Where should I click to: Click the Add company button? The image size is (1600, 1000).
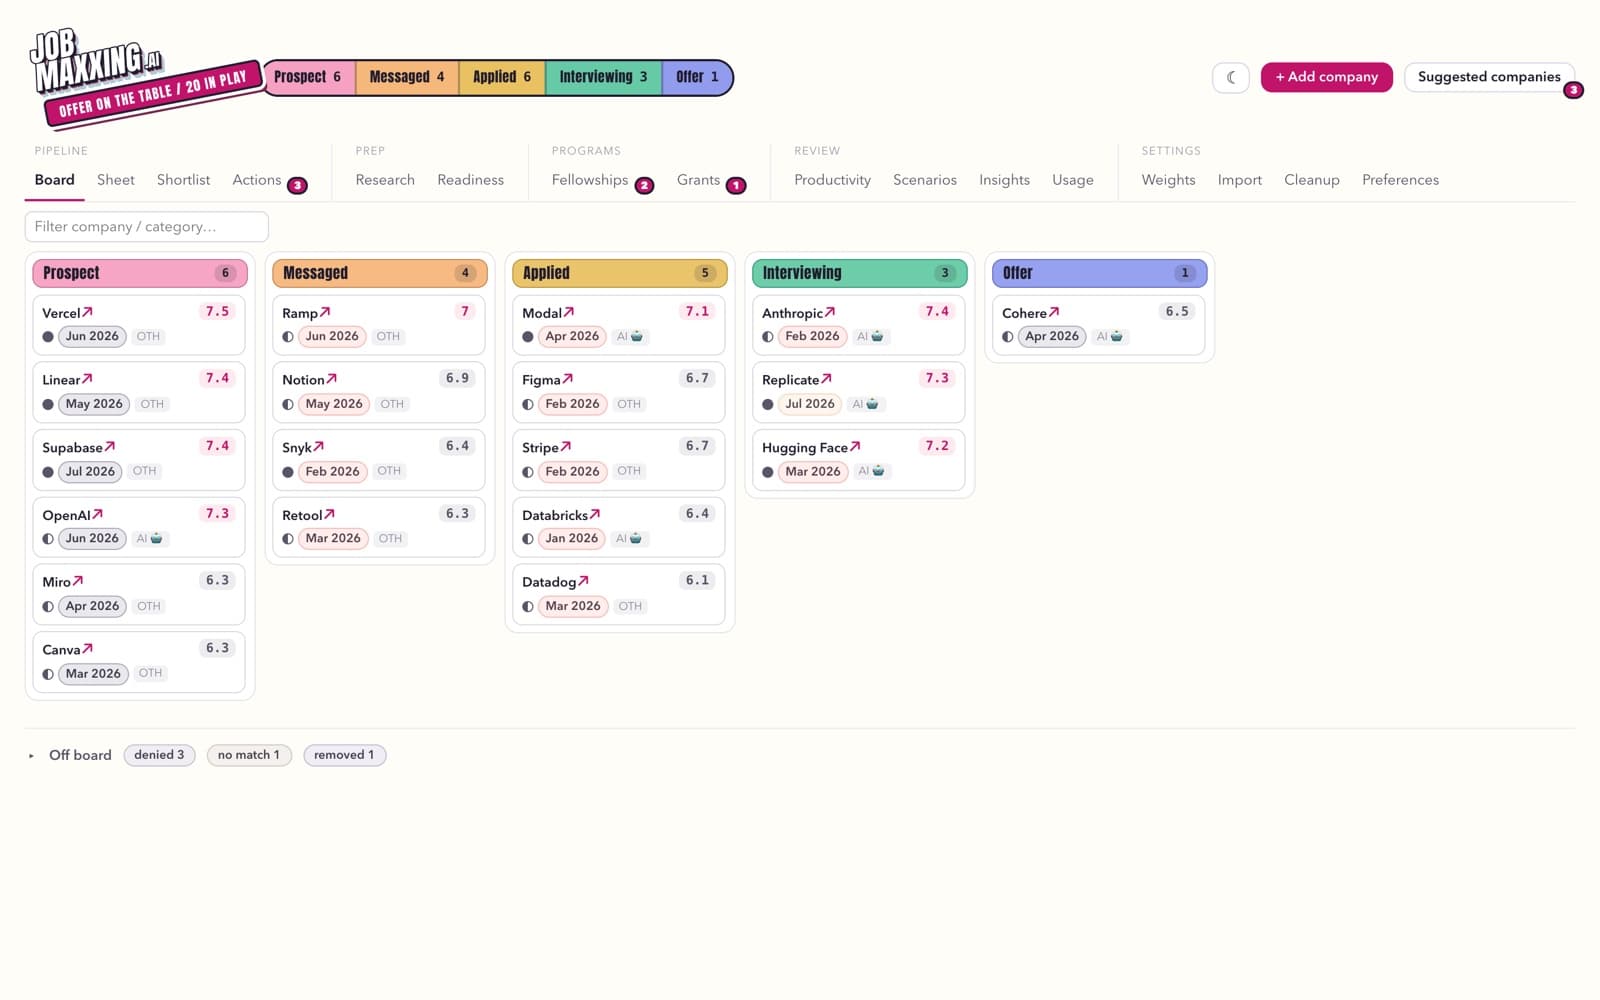pos(1326,77)
